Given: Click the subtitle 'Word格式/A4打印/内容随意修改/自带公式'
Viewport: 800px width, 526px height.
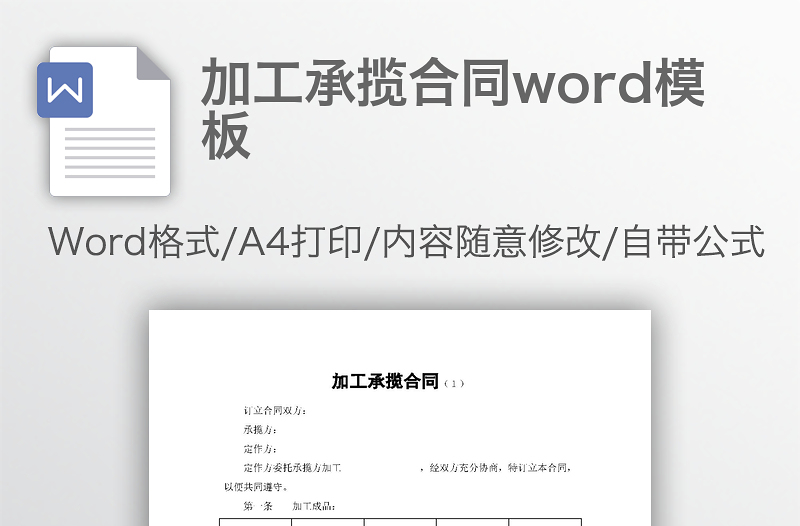Looking at the screenshot, I should point(406,242).
